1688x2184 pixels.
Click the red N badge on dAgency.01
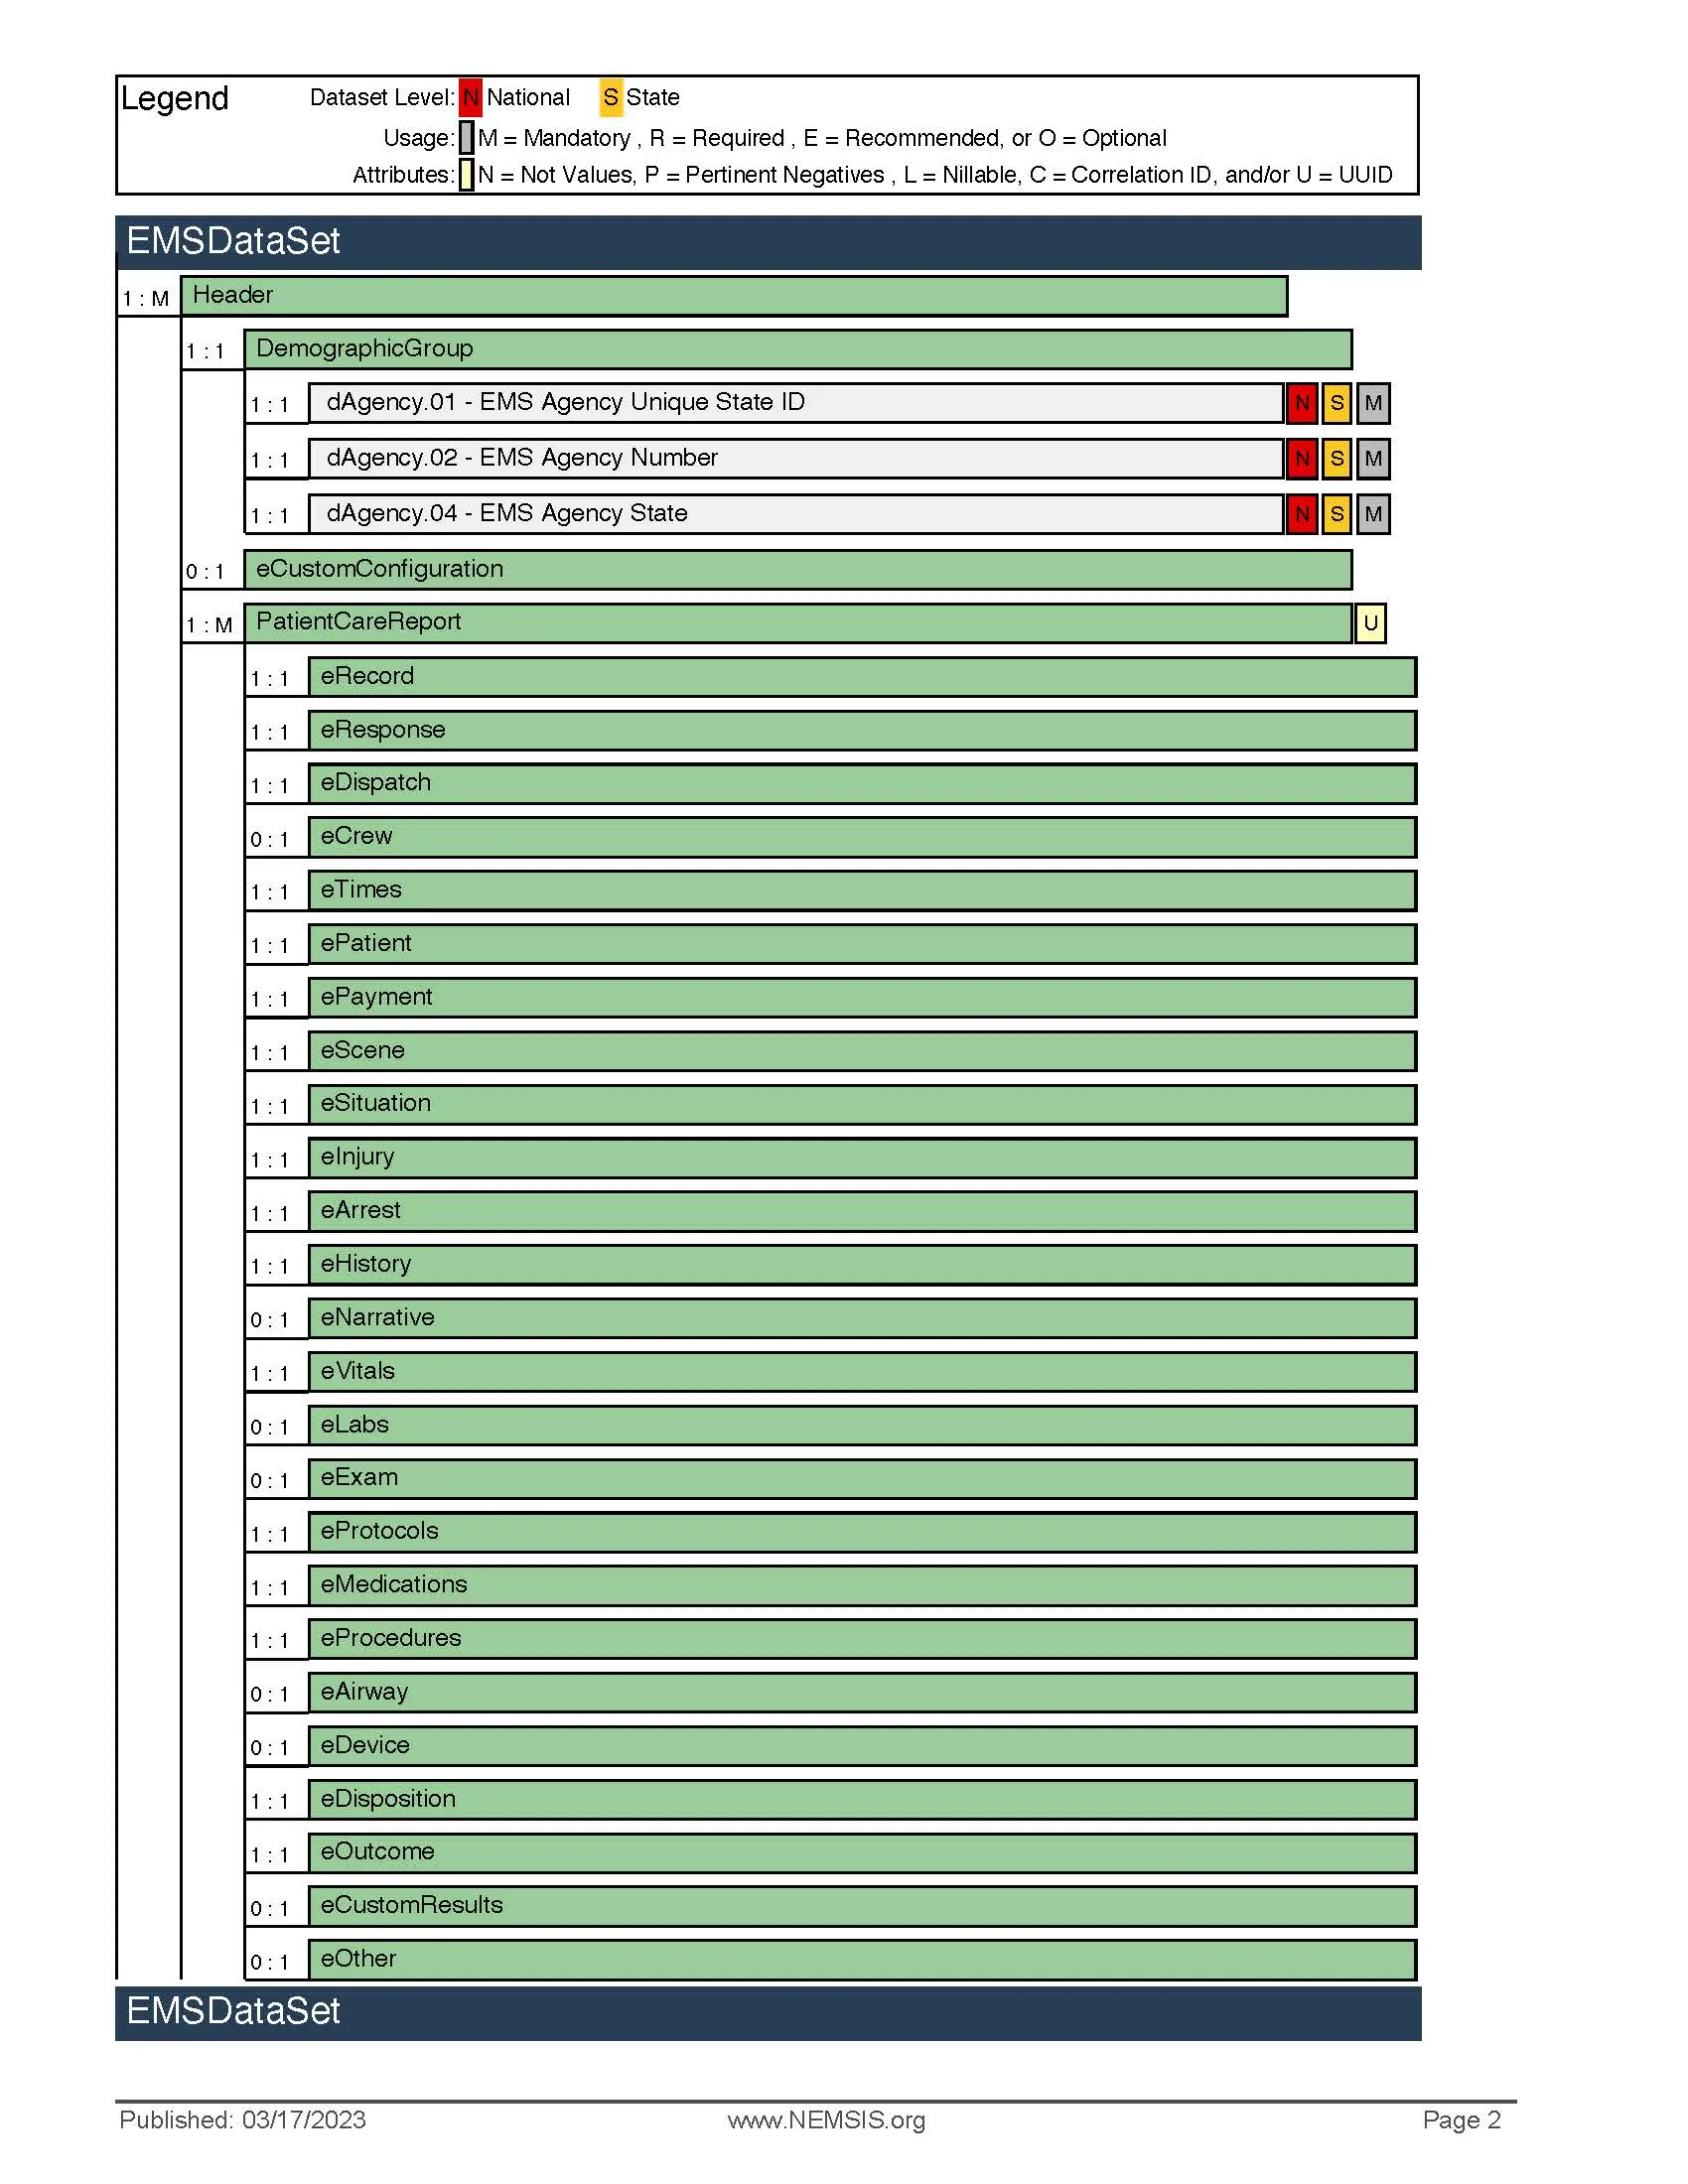coord(1301,403)
